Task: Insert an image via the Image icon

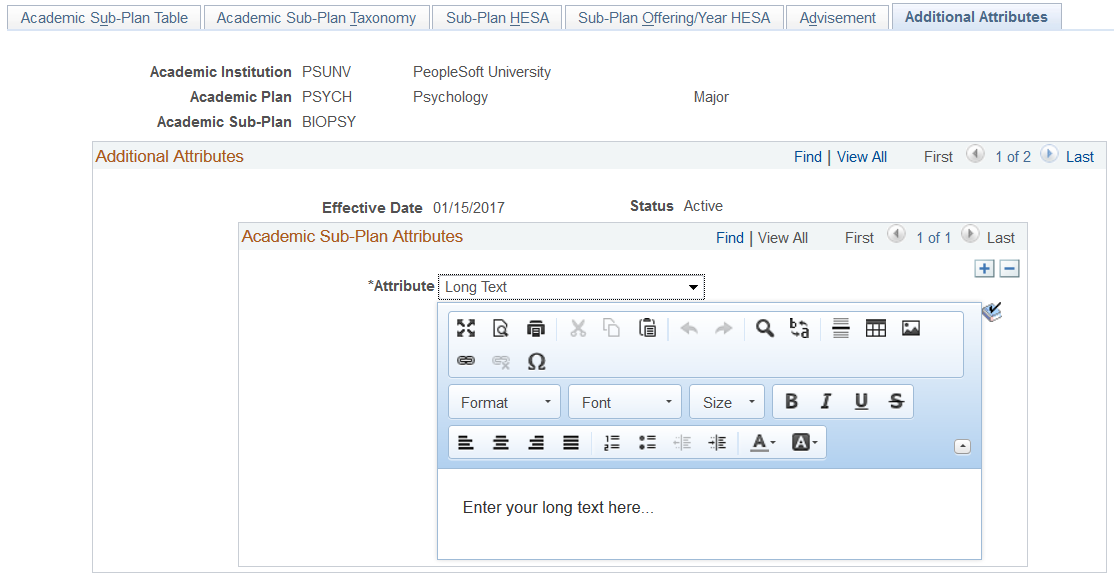Action: pos(911,328)
